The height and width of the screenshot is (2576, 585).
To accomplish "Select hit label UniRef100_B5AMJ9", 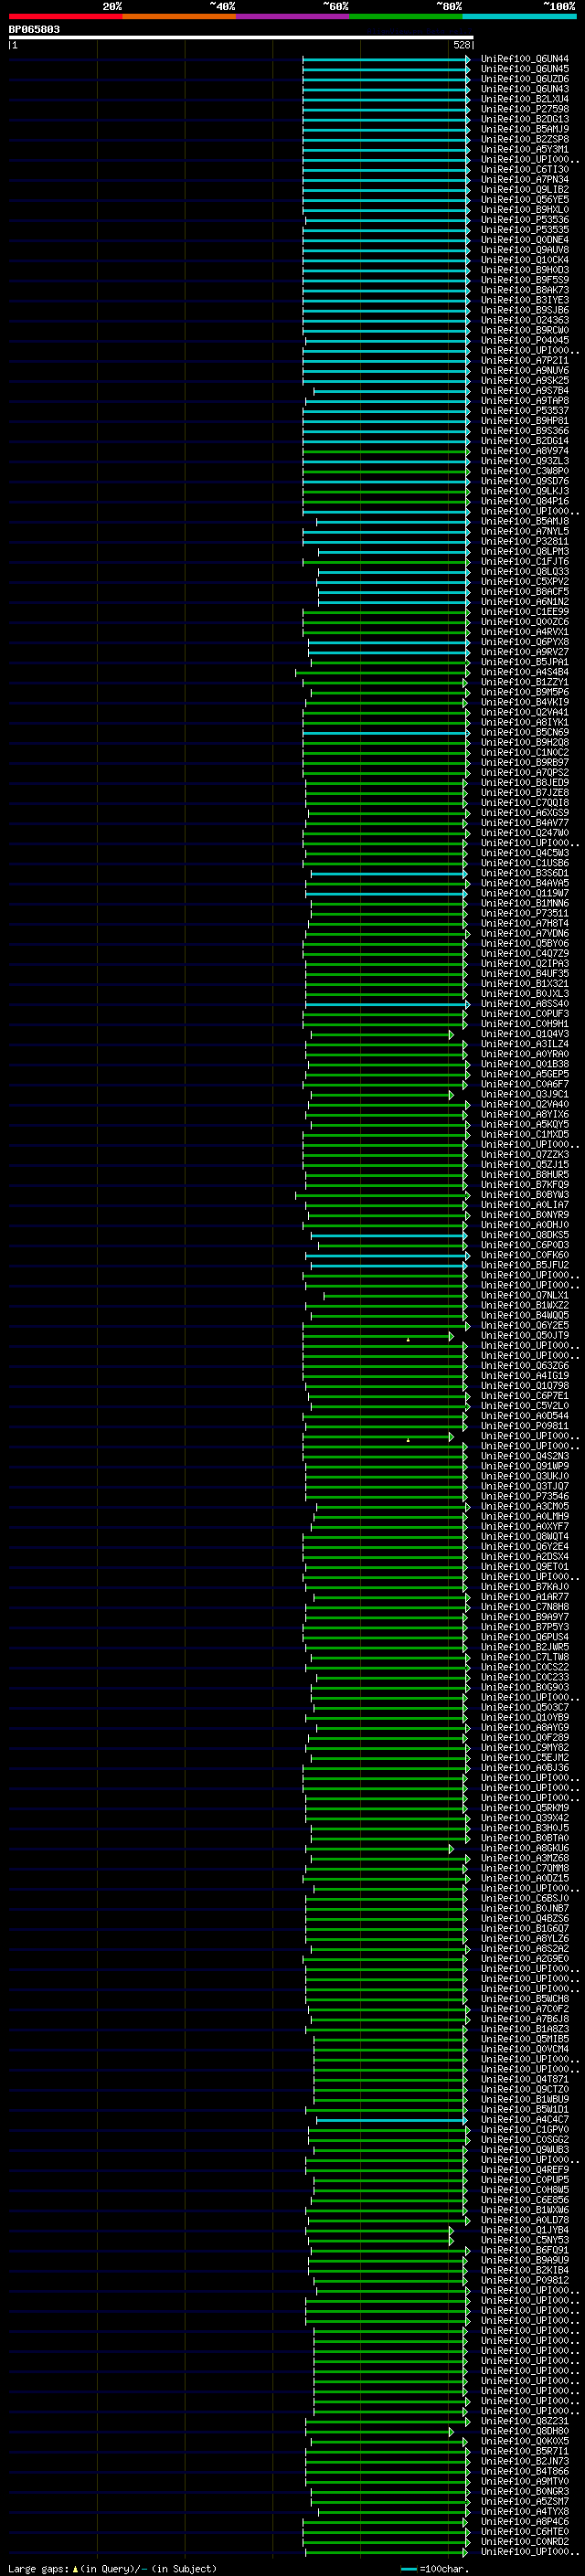I will coord(525,129).
